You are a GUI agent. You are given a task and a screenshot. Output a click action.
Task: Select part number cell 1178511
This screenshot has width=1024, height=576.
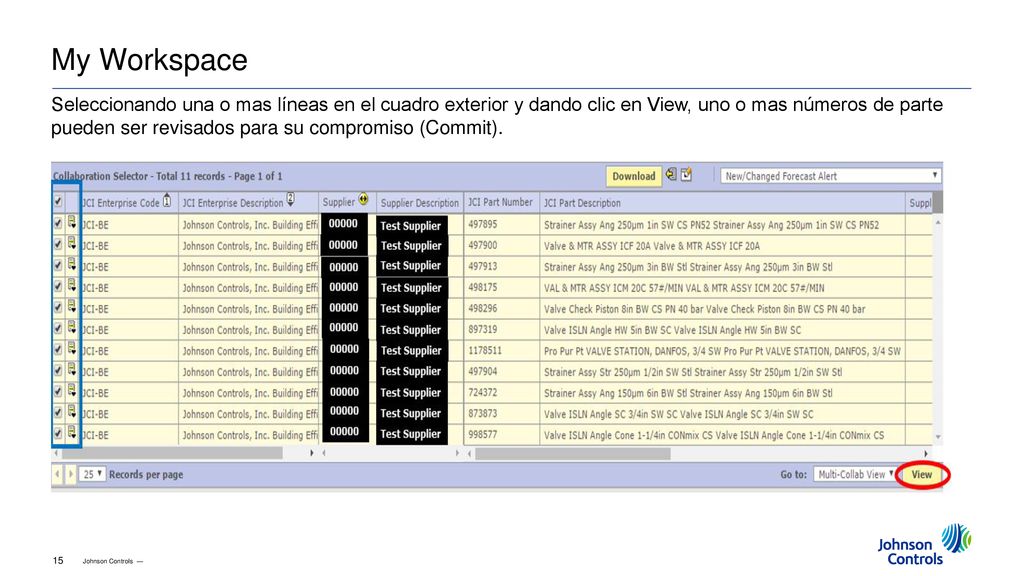pyautogui.click(x=485, y=350)
